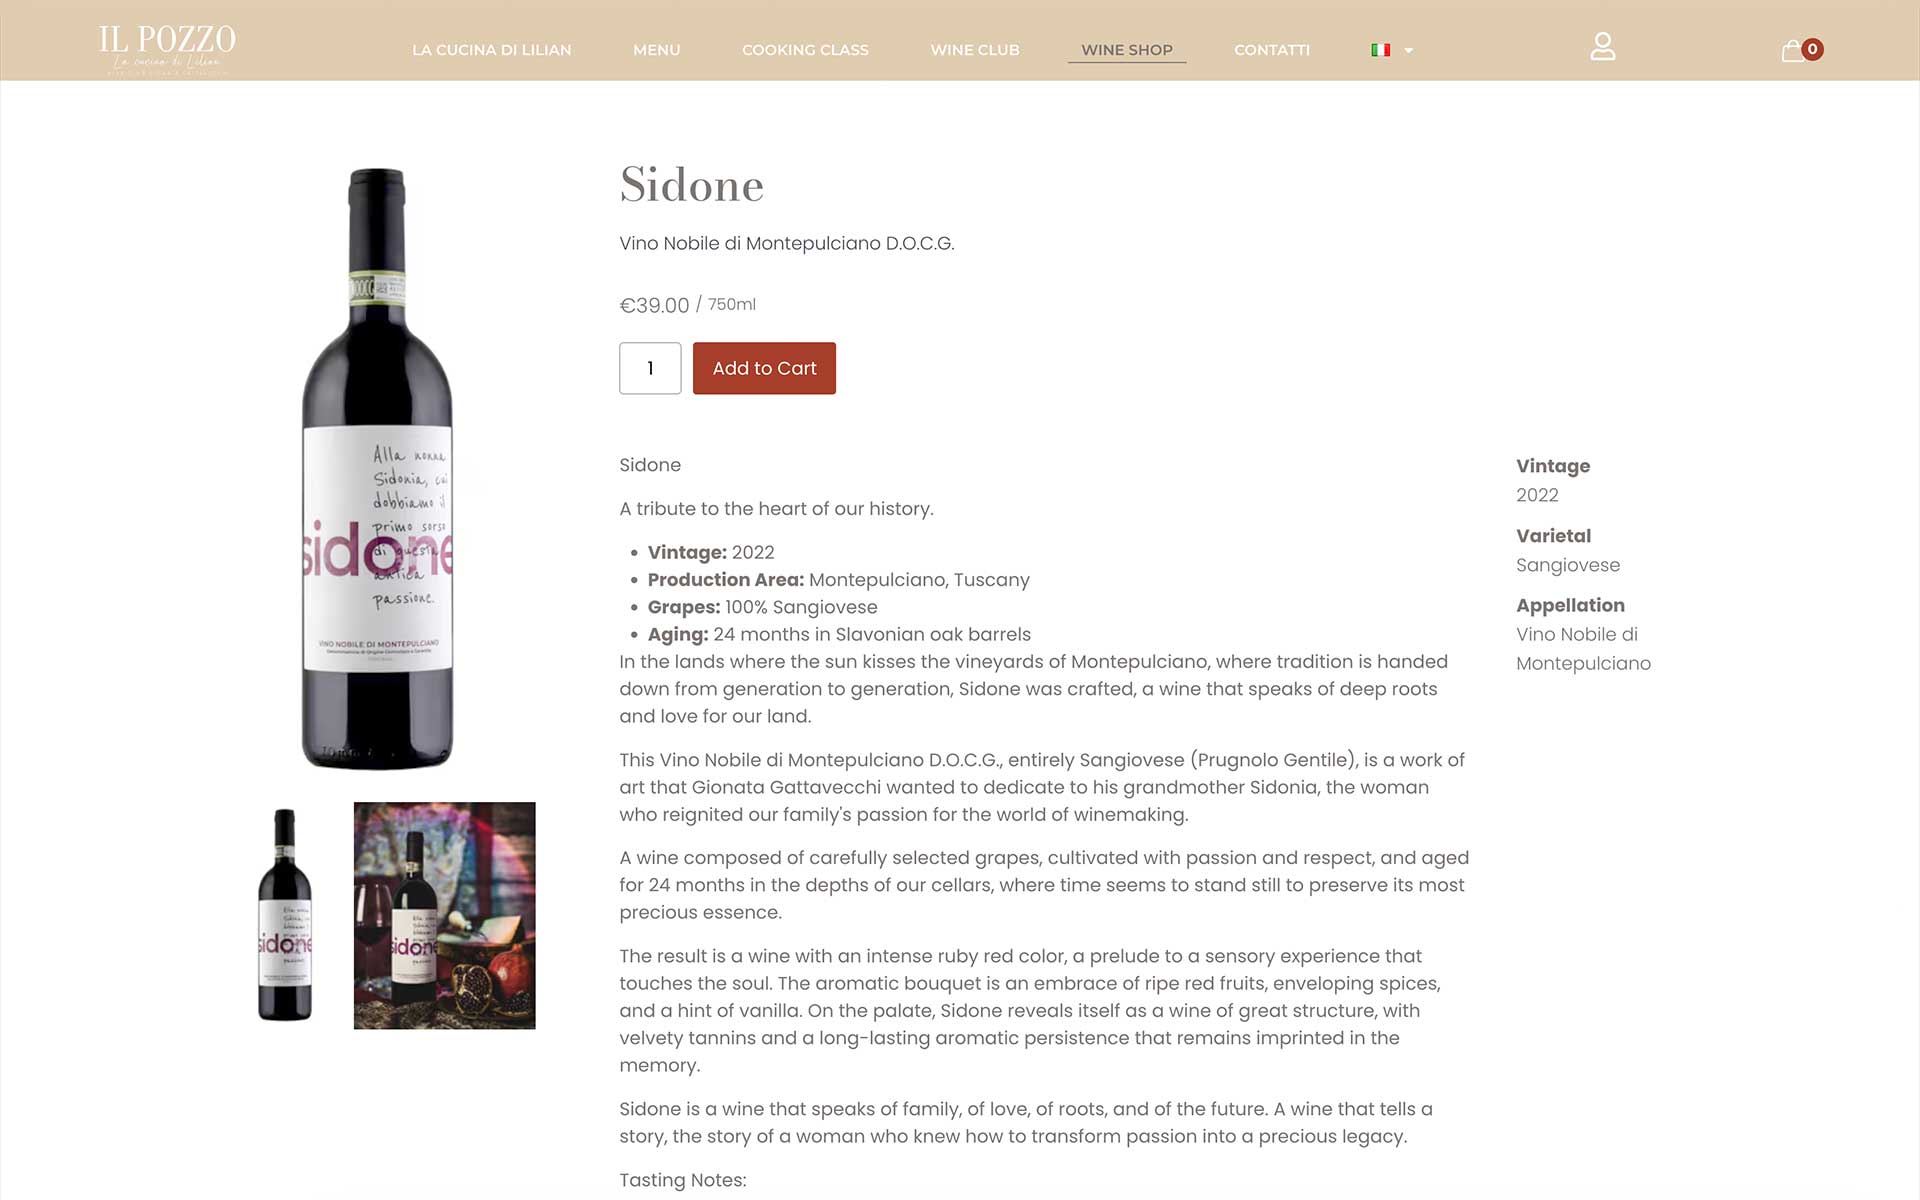Click the main Sidone bottle image
The image size is (1920, 1200).
378,469
